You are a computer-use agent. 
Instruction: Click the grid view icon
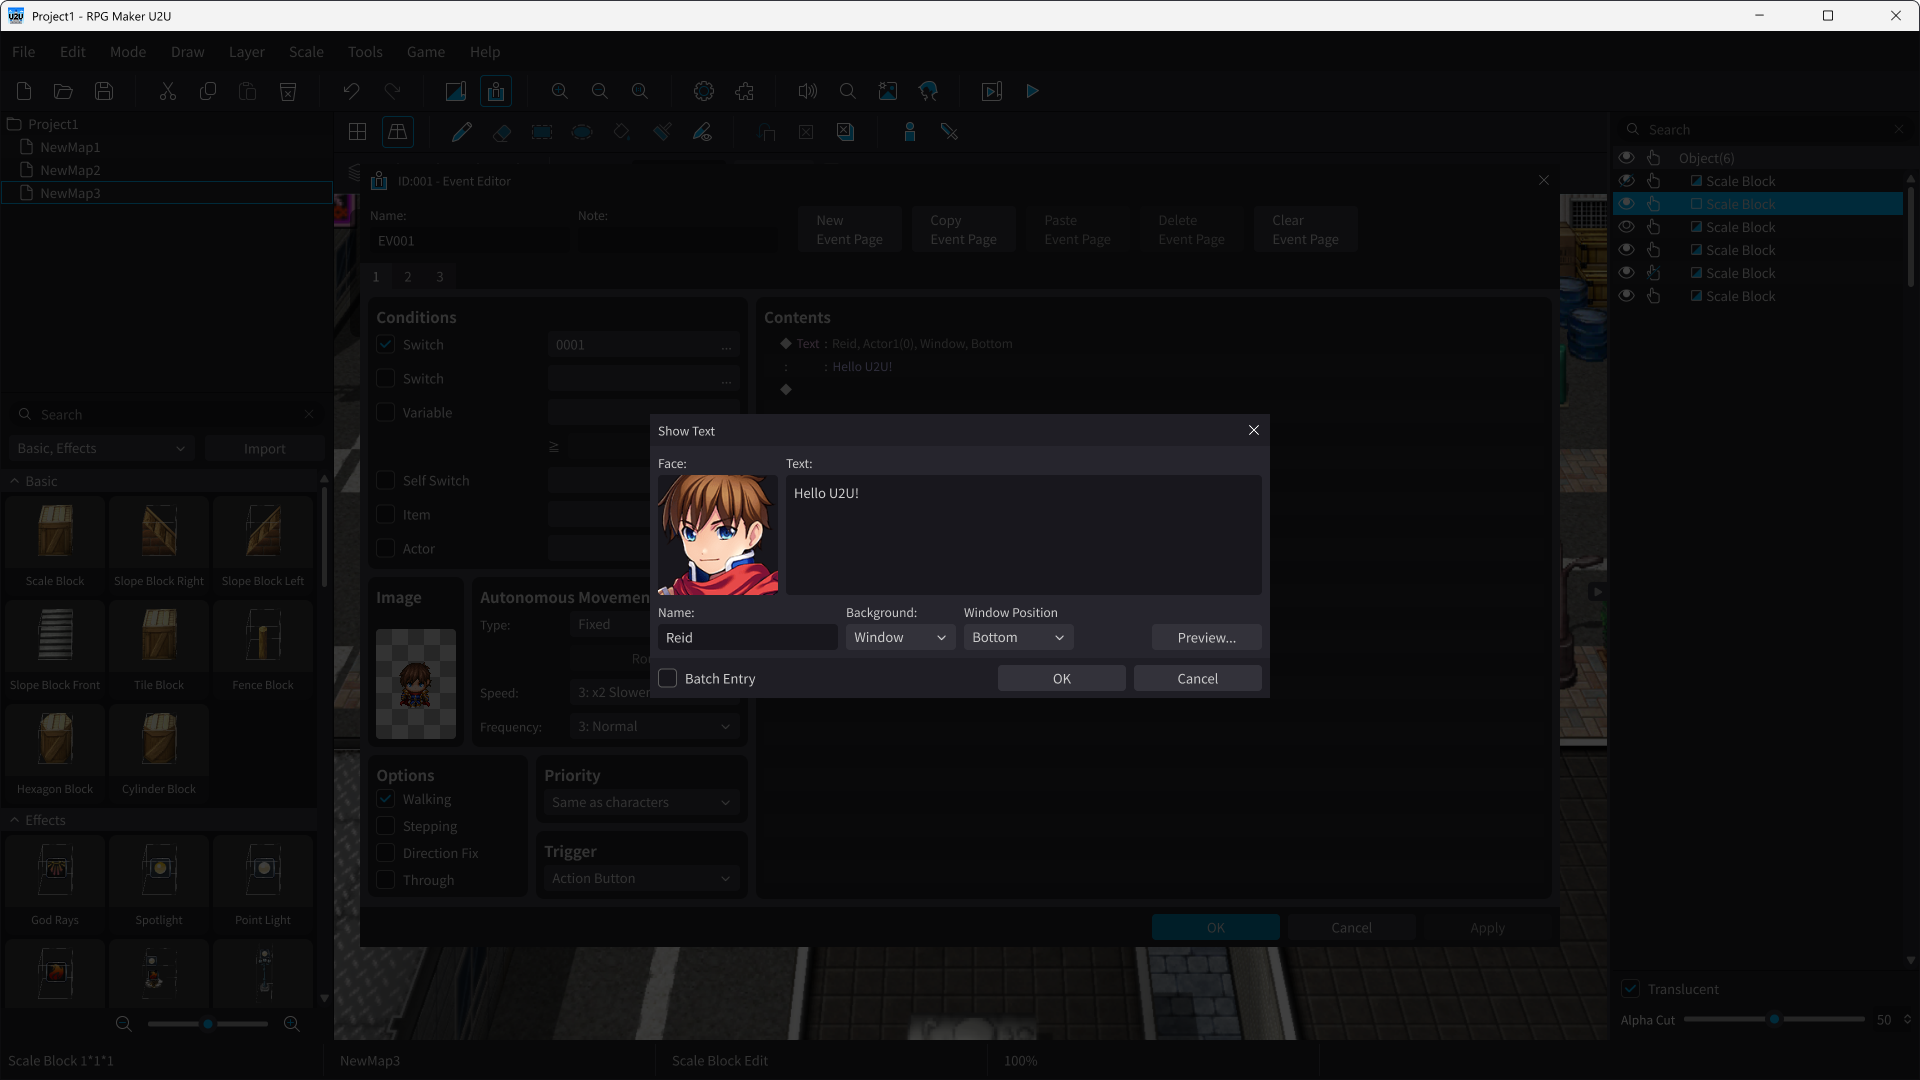click(x=358, y=132)
